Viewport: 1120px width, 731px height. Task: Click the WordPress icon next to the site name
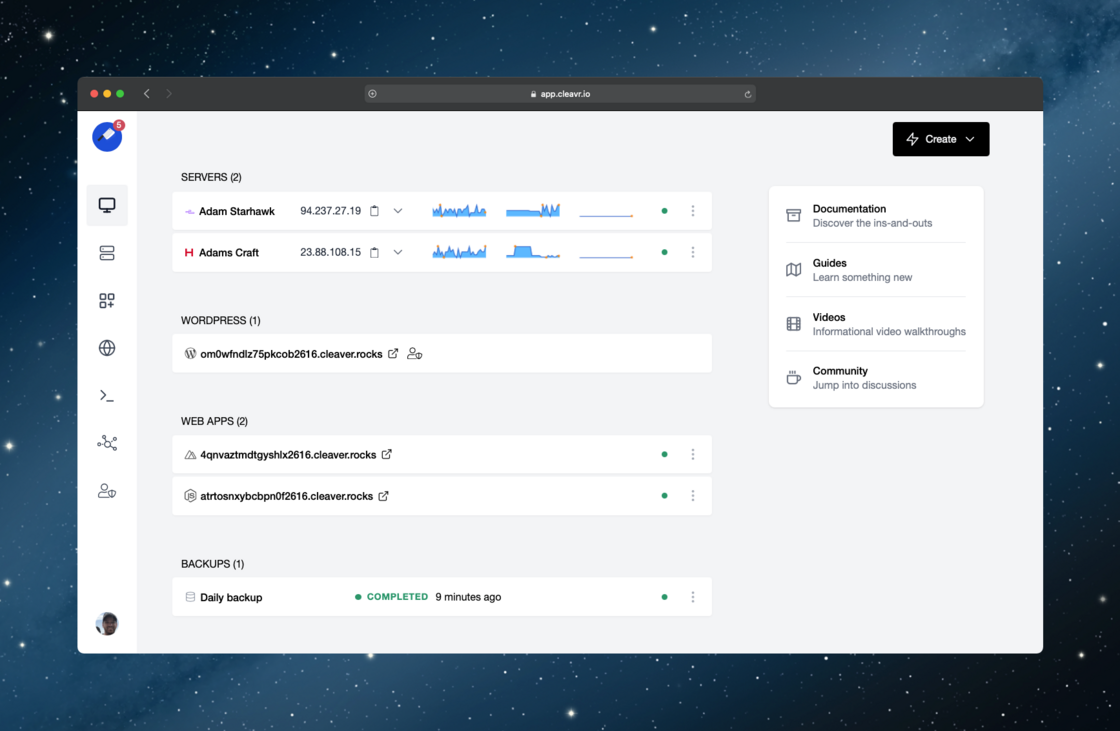[190, 352]
